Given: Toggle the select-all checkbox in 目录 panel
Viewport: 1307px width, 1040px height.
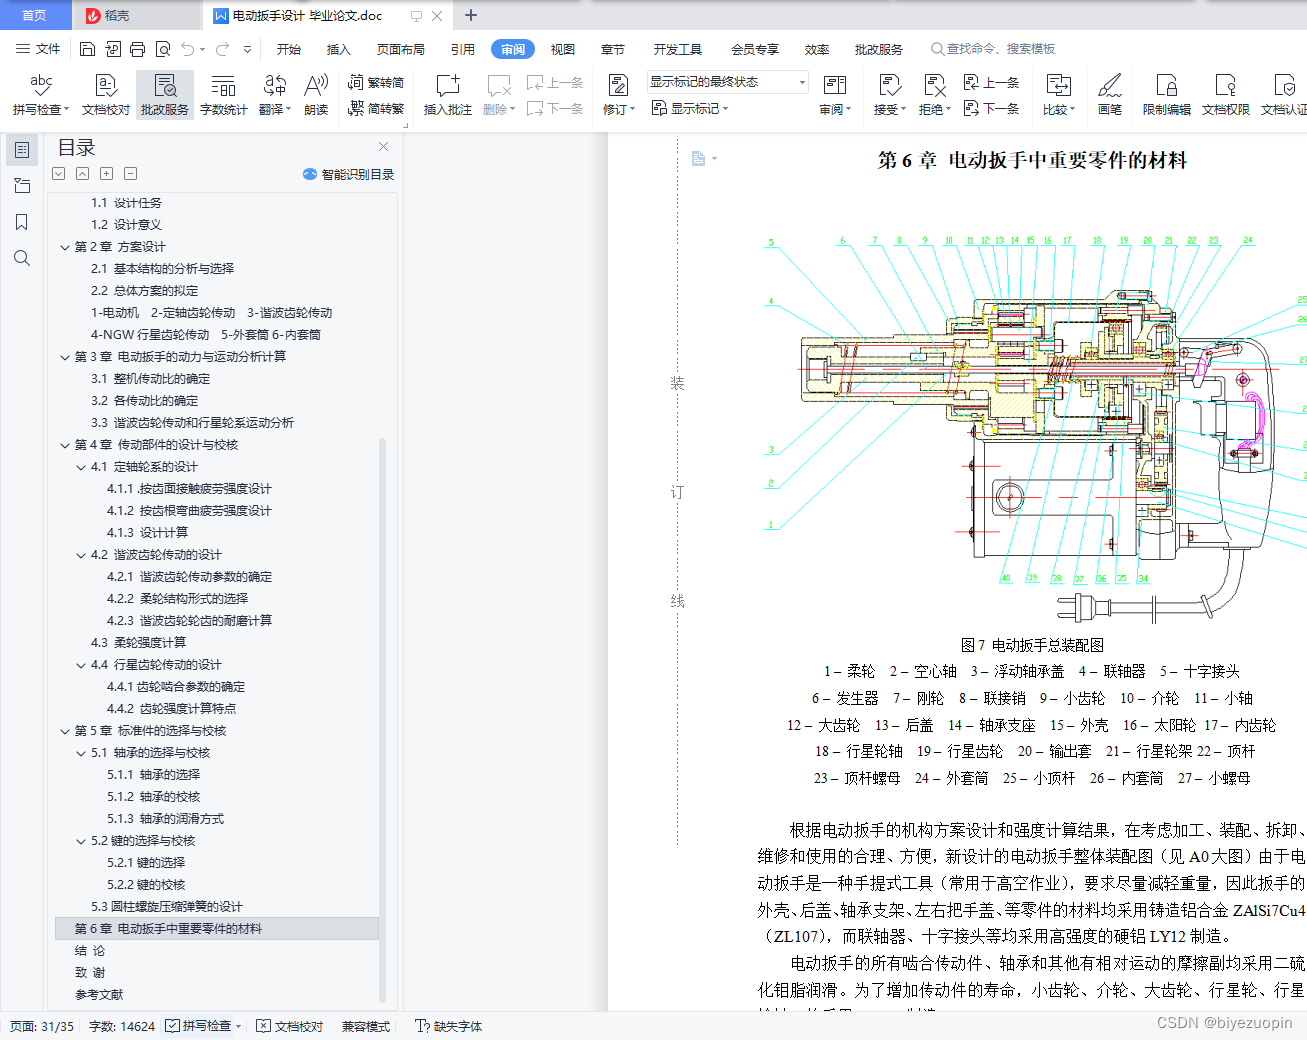Looking at the screenshot, I should tap(58, 173).
